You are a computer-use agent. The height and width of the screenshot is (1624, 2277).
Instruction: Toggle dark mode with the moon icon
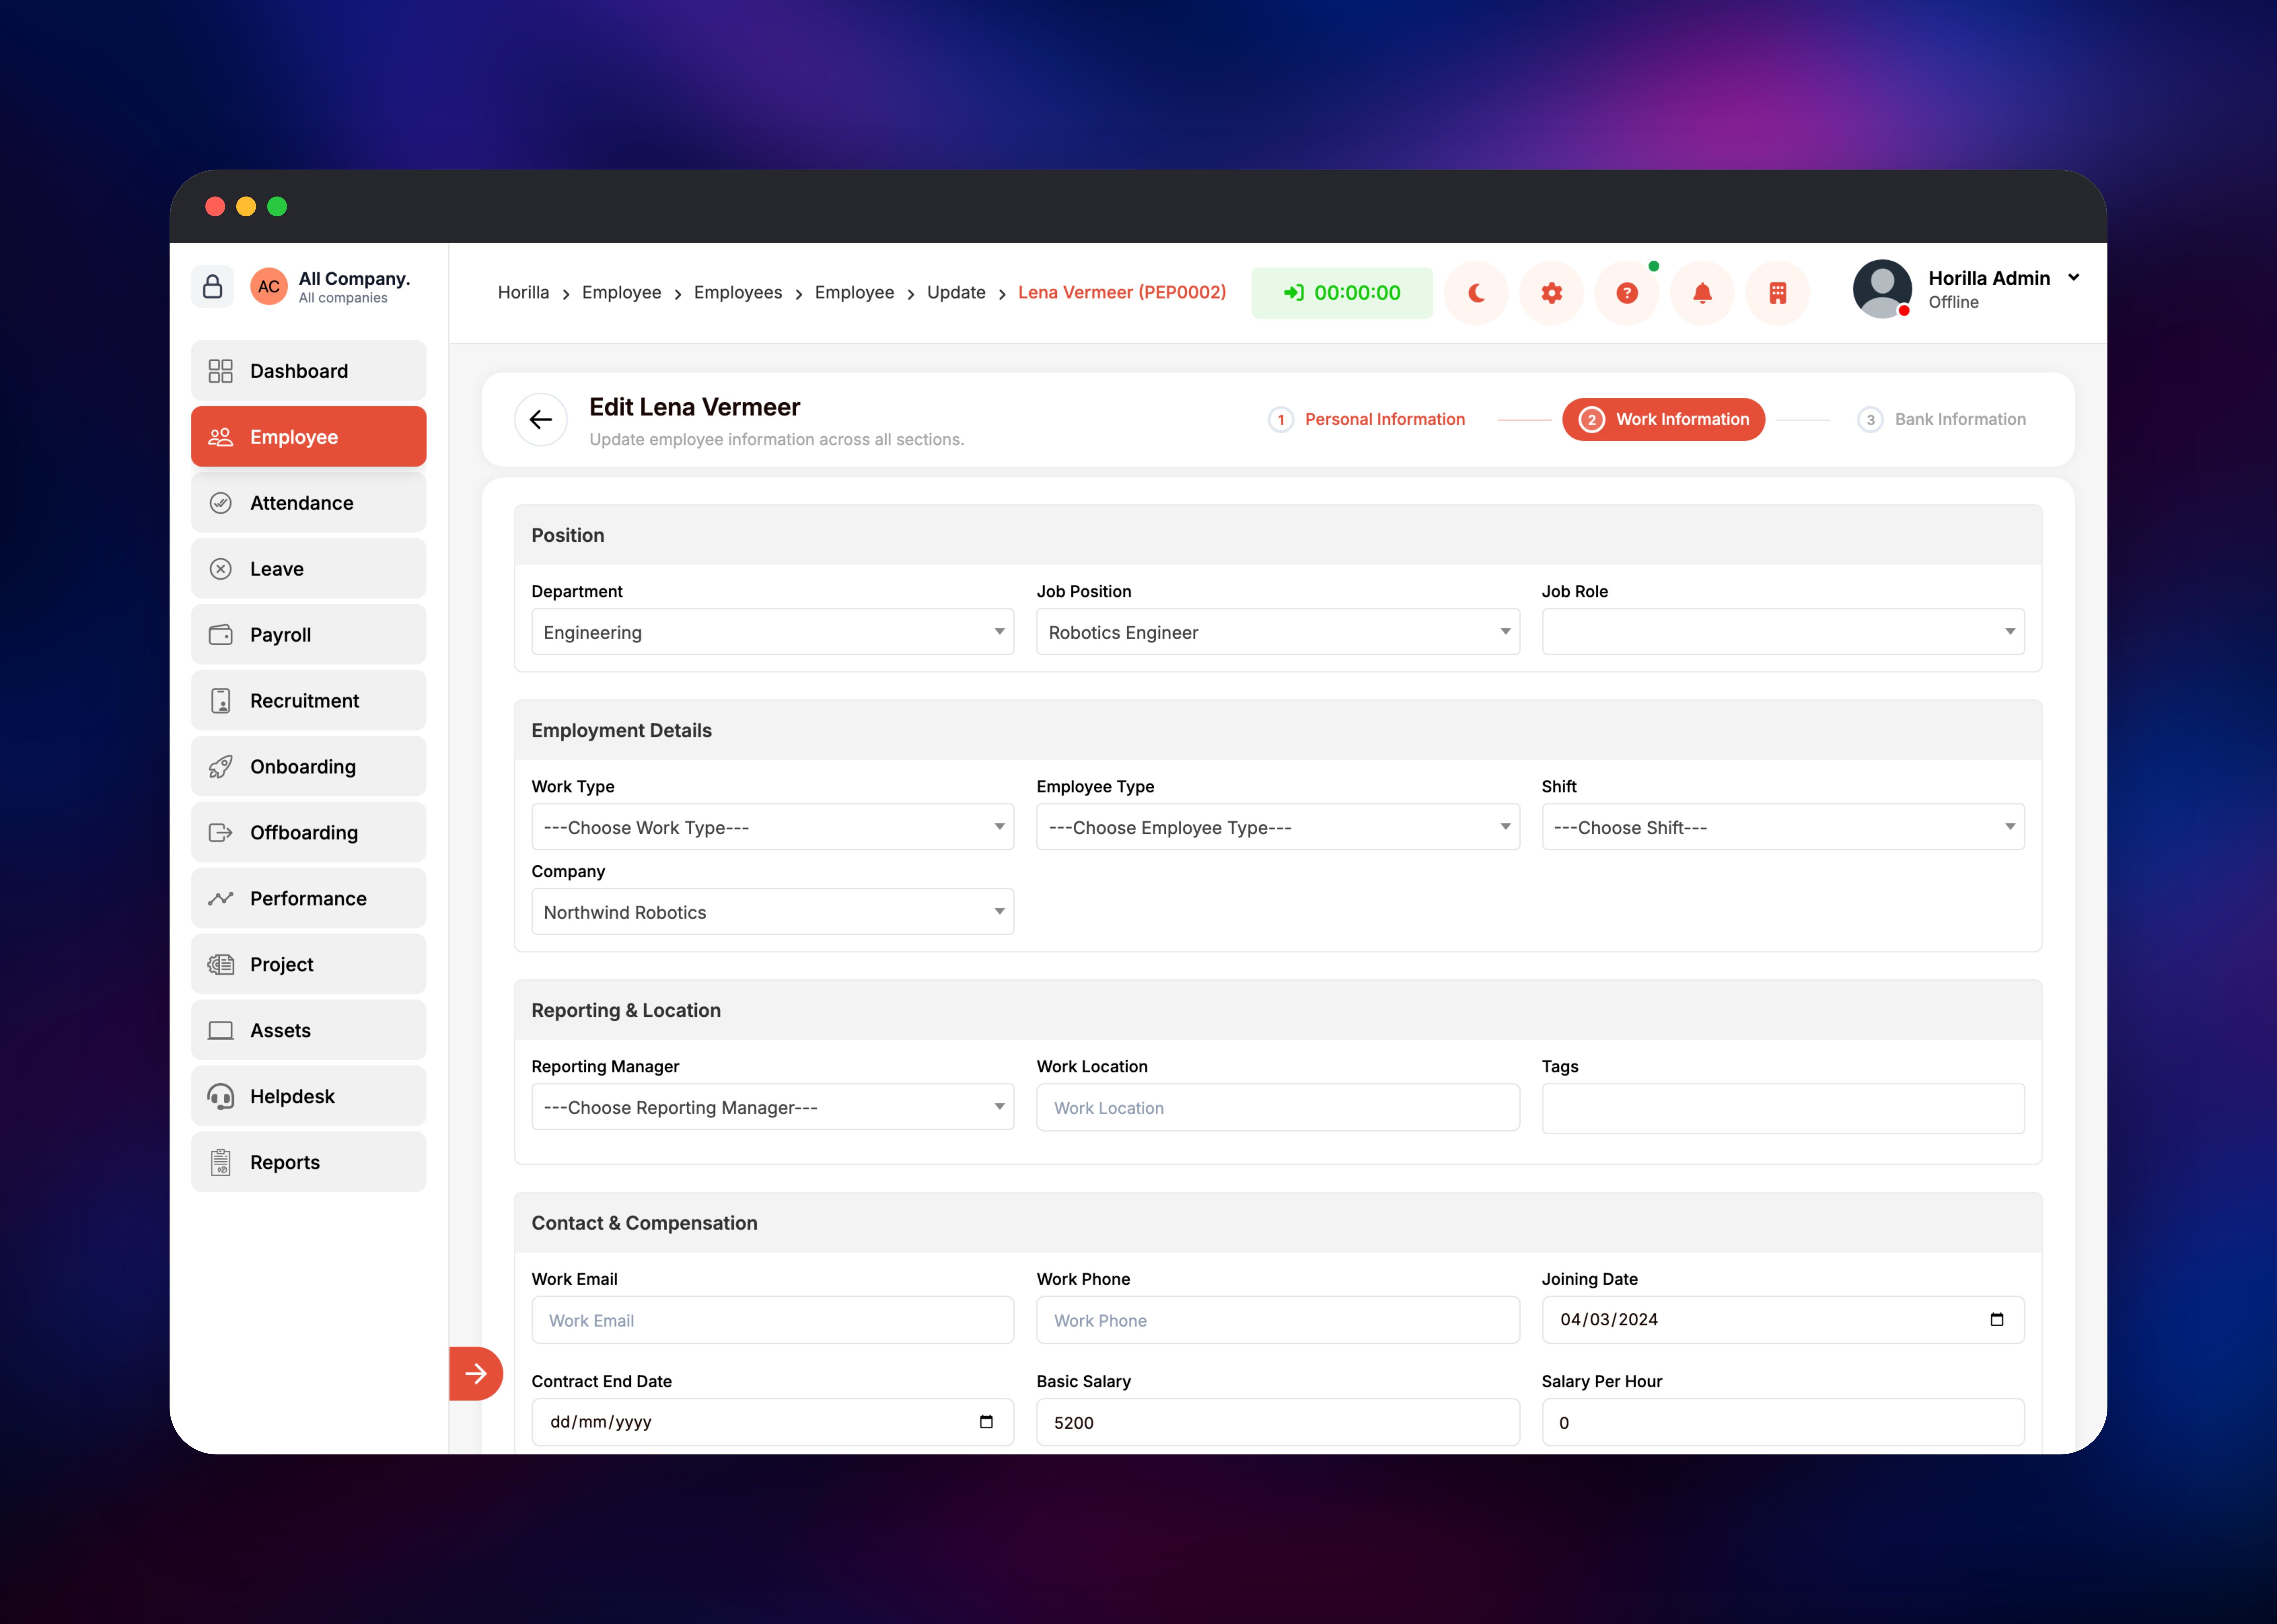pos(1476,293)
